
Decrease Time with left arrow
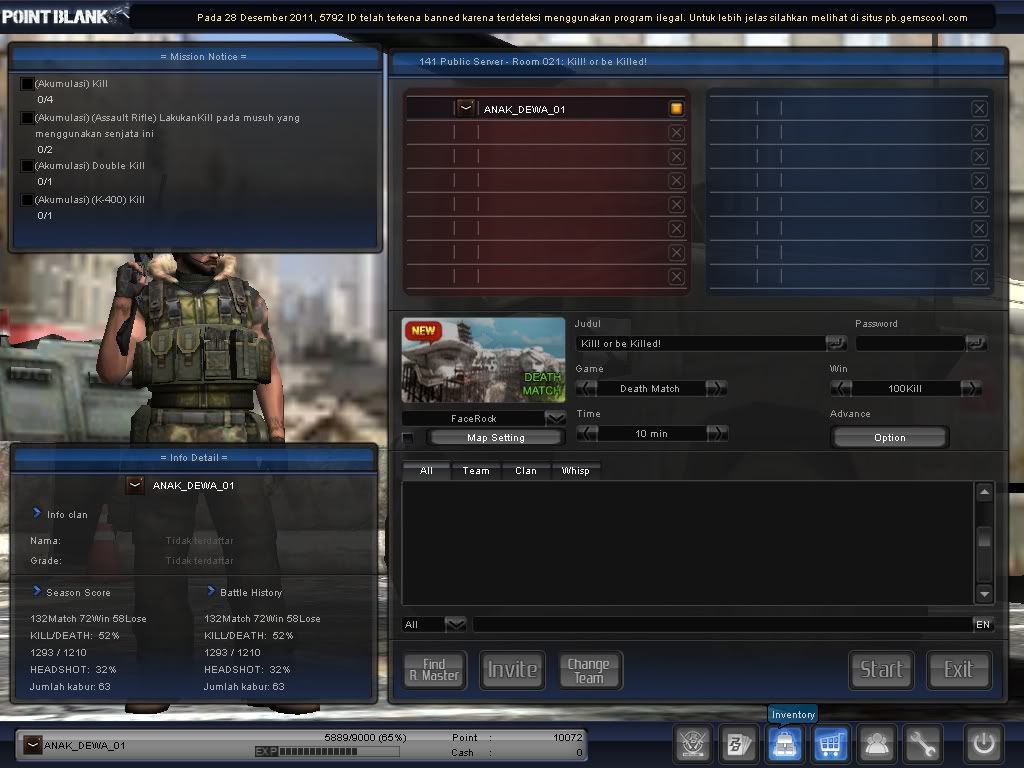point(586,434)
